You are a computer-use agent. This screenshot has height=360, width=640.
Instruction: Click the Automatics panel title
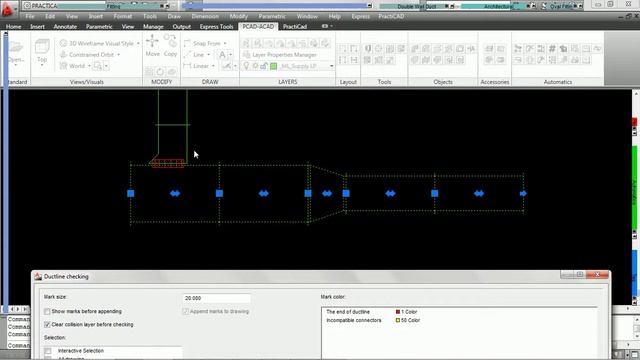(x=558, y=82)
